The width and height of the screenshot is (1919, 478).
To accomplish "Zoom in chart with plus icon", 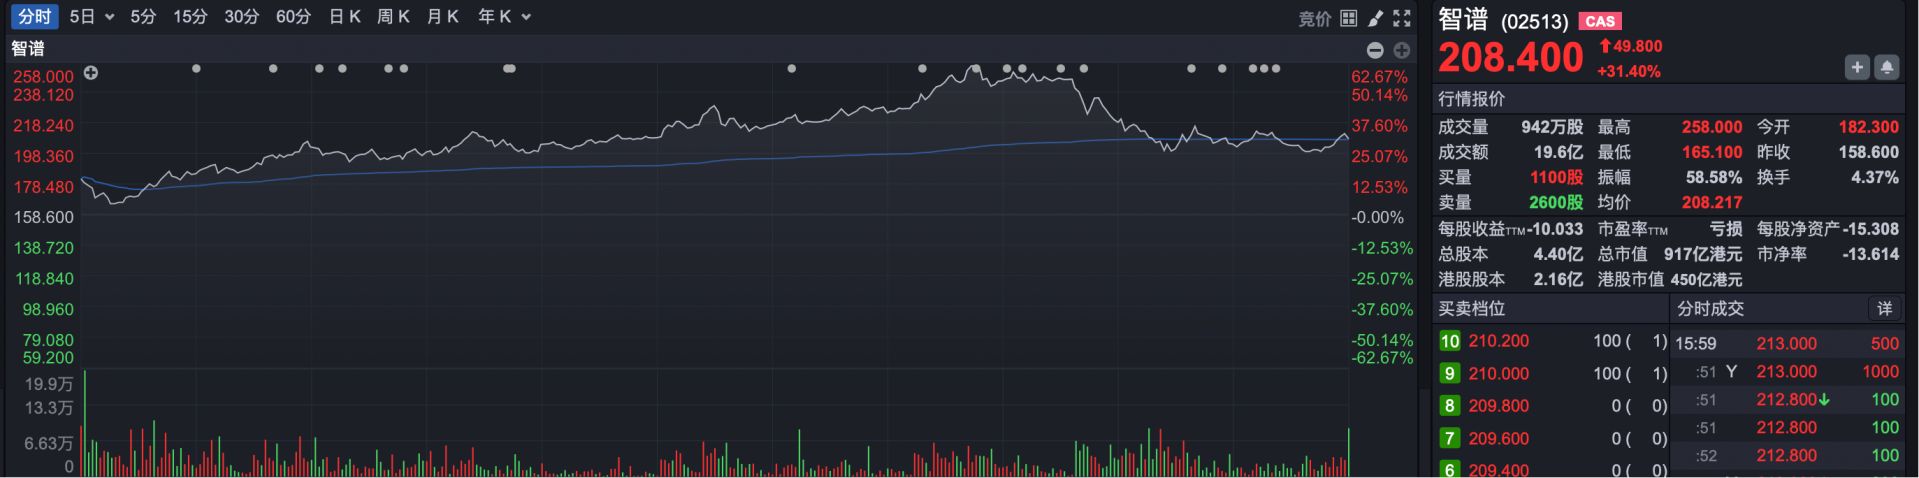I will point(1401,50).
